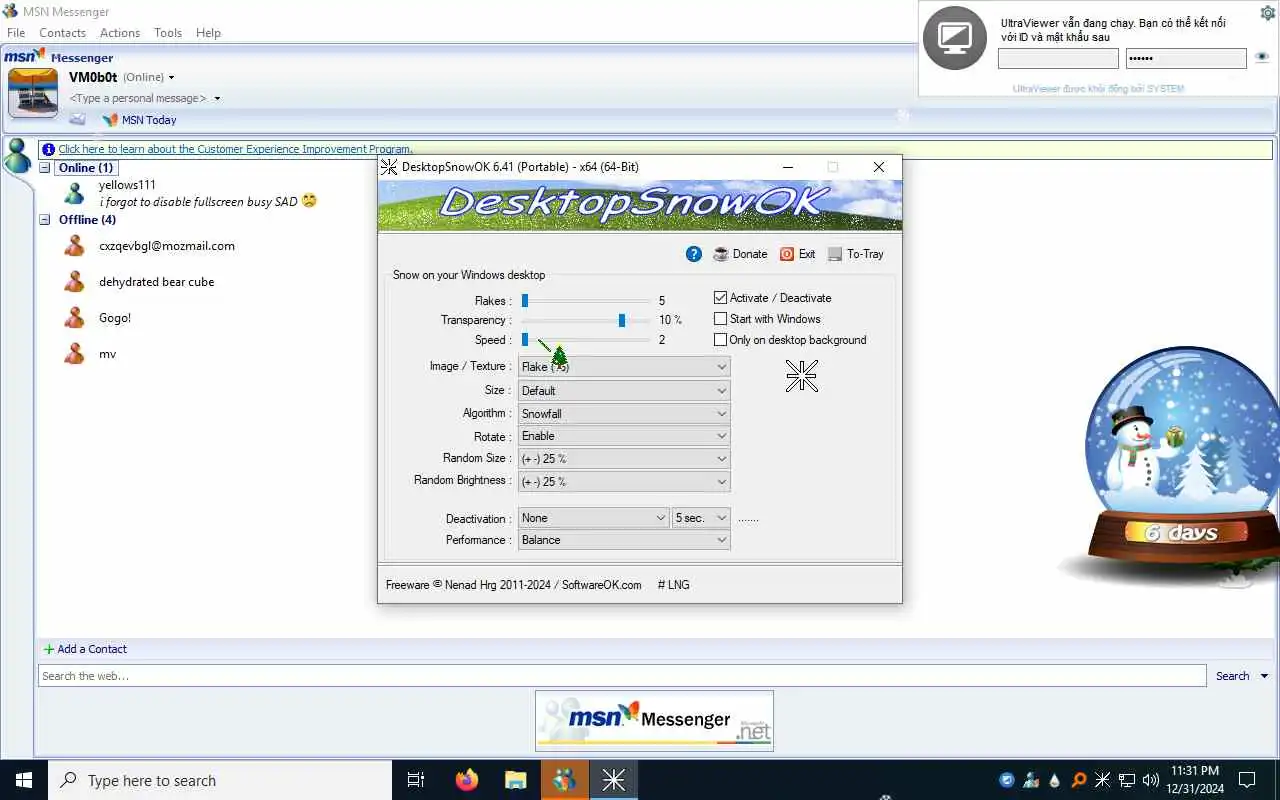Click the buddy icon beside Gogo!
Image resolution: width=1280 pixels, height=800 pixels.
[x=74, y=318]
